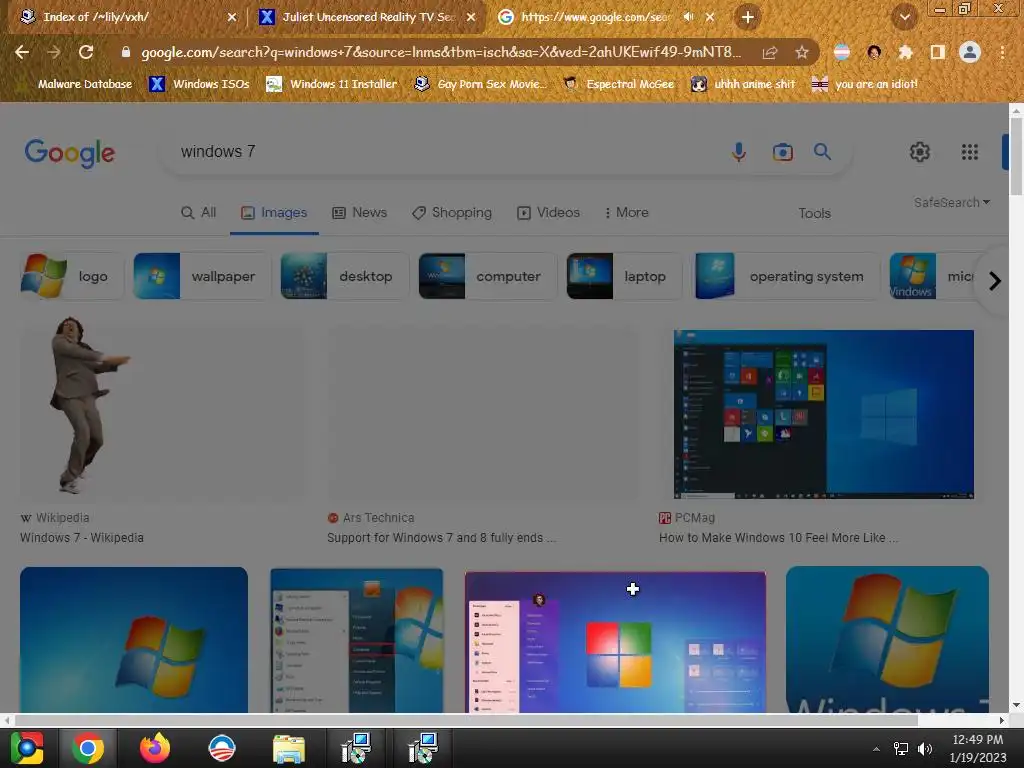This screenshot has height=768, width=1024.
Task: Filter images by the wallpaper chip
Action: click(202, 276)
